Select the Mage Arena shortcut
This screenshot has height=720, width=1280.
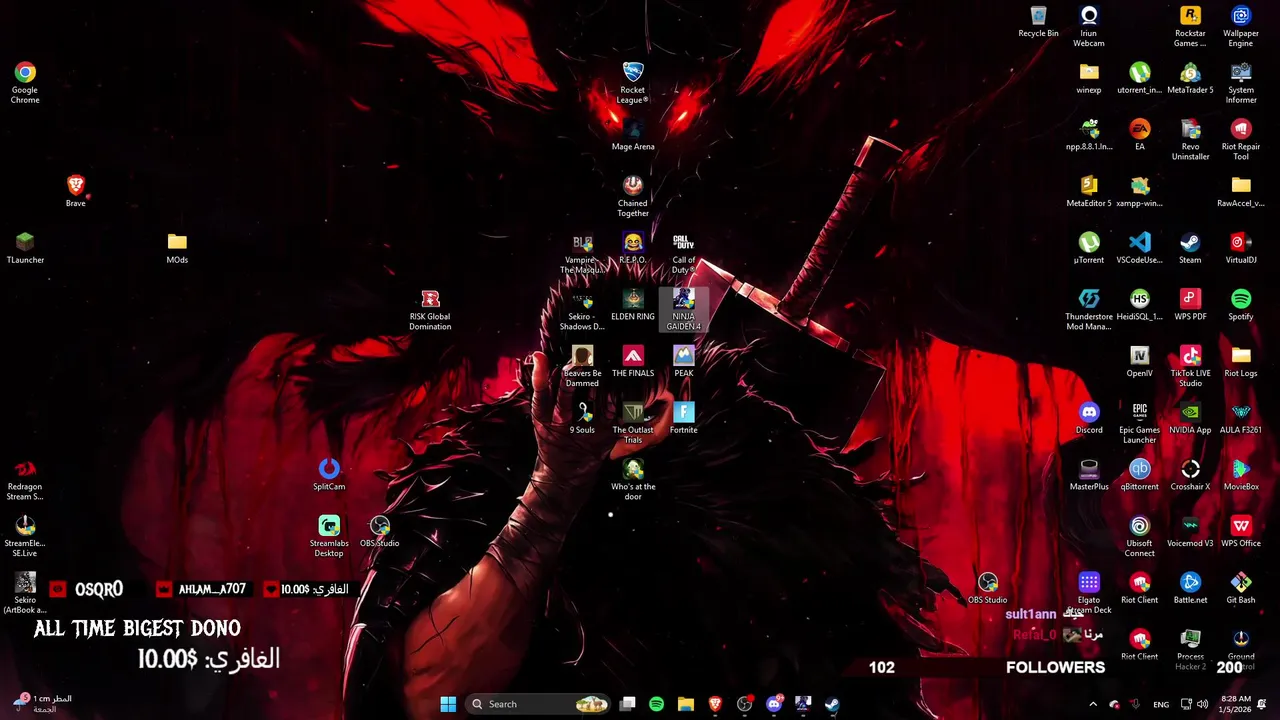(633, 134)
